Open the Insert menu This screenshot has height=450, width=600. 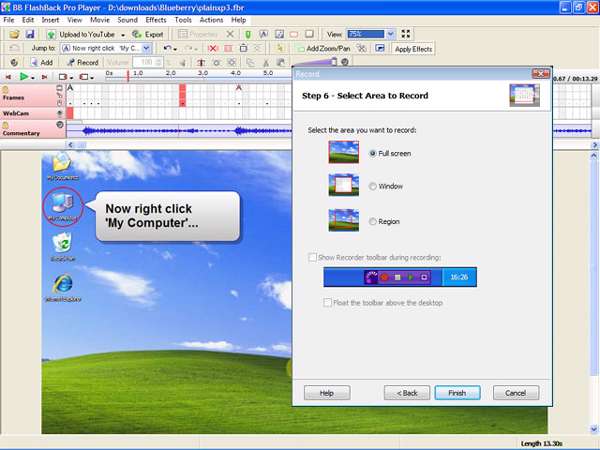pyautogui.click(x=50, y=20)
